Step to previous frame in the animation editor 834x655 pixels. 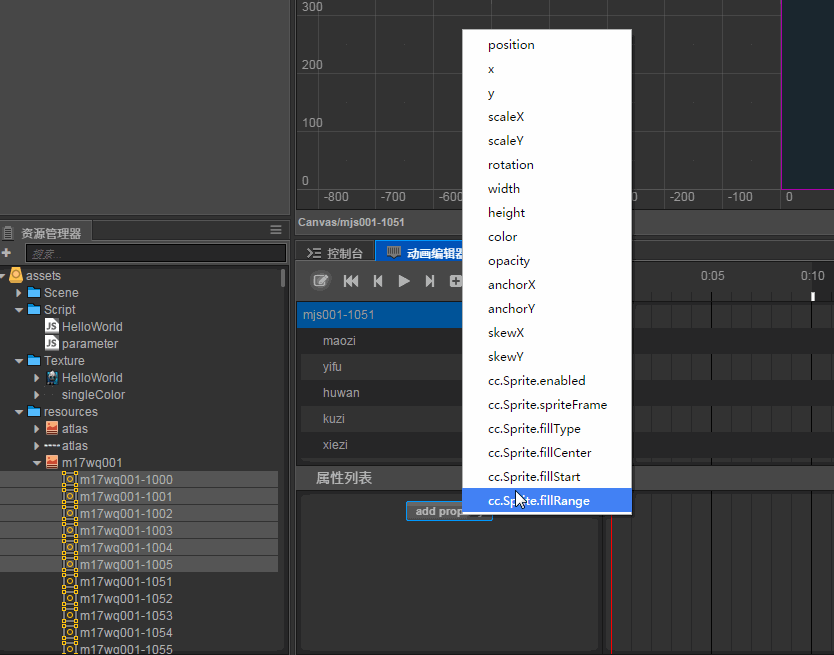pyautogui.click(x=378, y=281)
